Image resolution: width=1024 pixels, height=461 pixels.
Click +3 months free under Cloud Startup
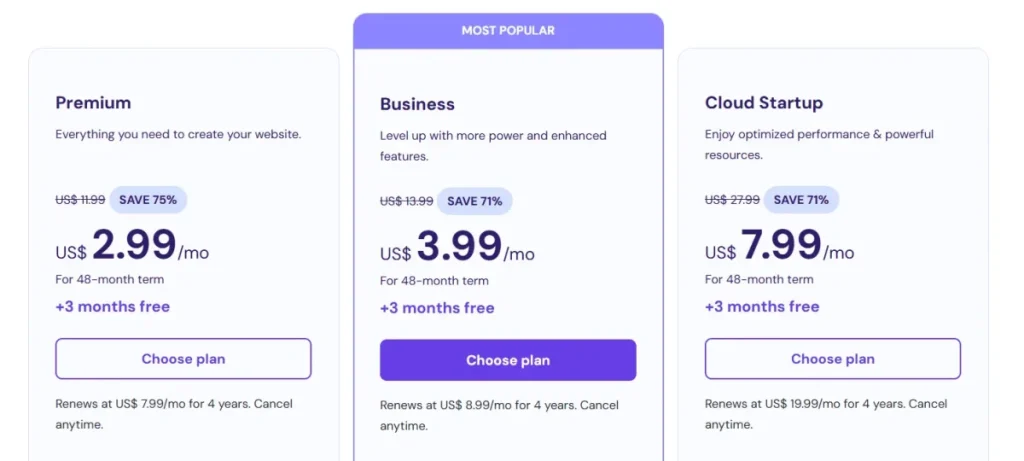pyautogui.click(x=762, y=307)
